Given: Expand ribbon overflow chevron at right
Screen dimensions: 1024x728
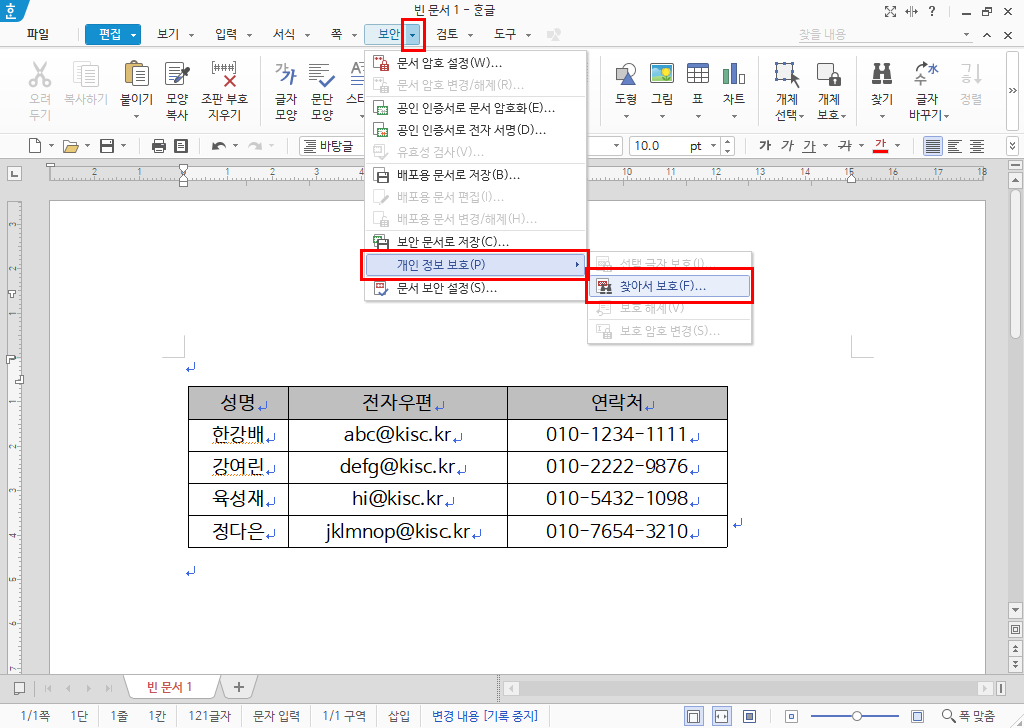Looking at the screenshot, I should [x=1012, y=90].
